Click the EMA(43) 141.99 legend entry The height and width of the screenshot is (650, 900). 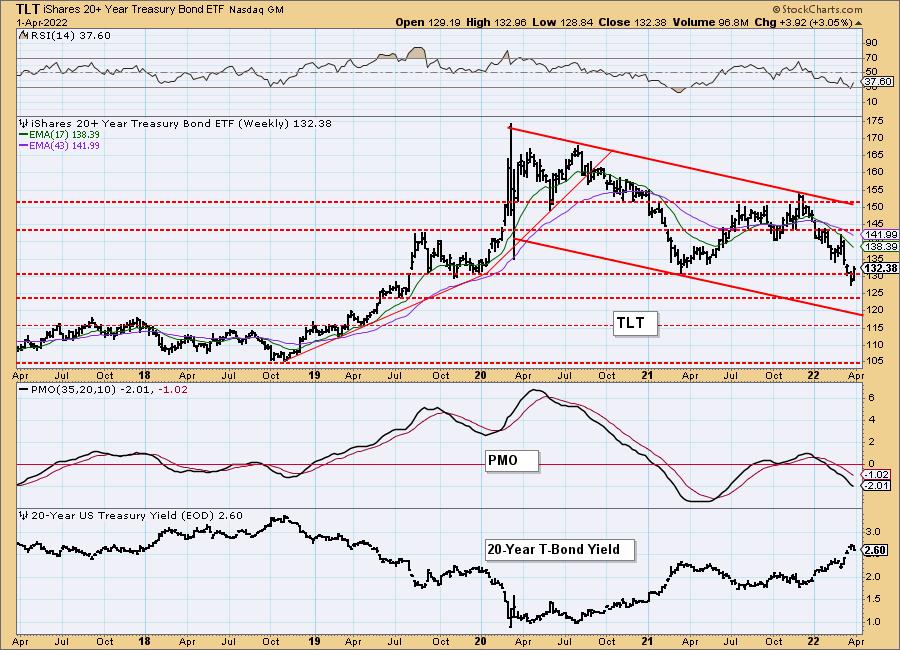coord(64,146)
